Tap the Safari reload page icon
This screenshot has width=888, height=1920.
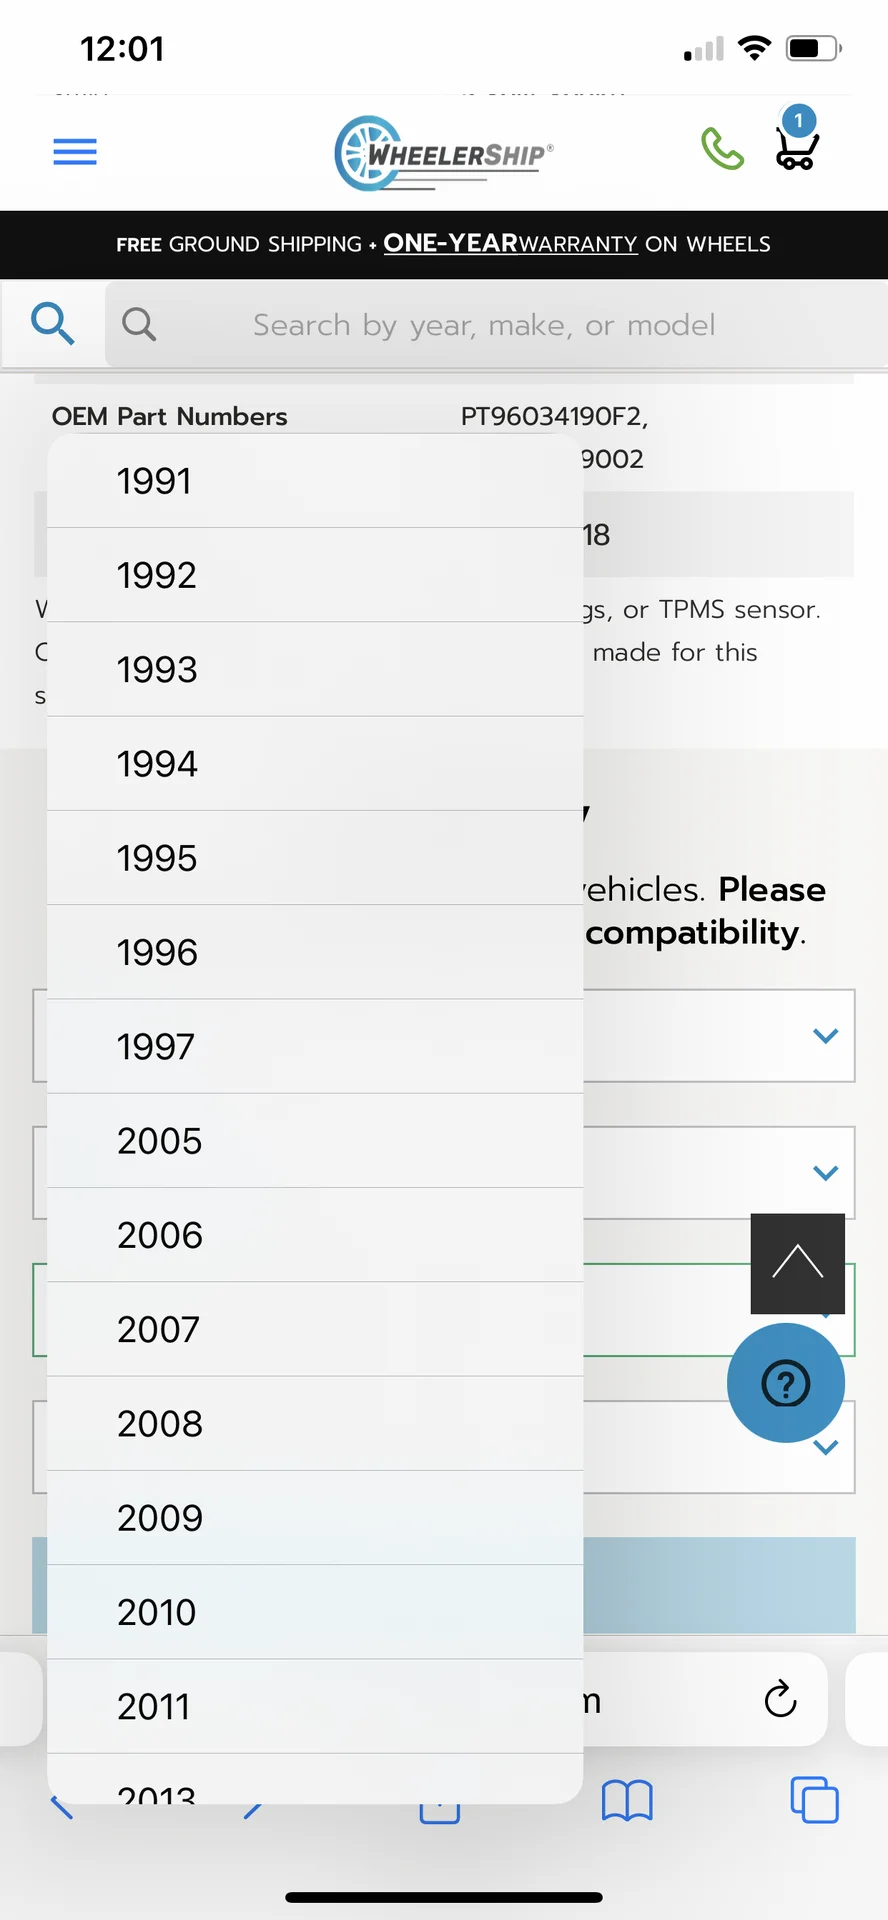pyautogui.click(x=780, y=1698)
